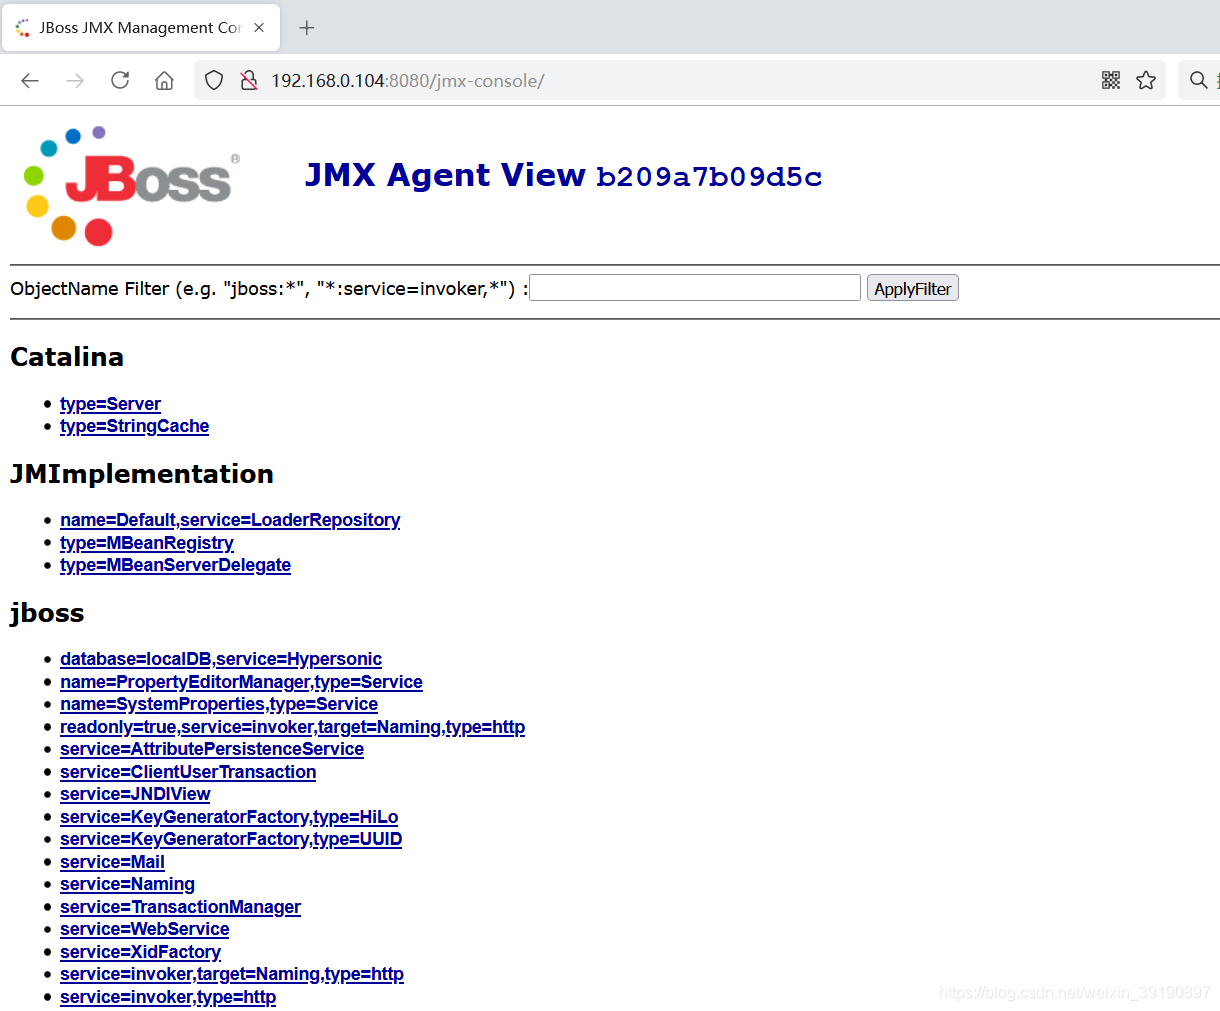
Task: Open the type=MBeanServerDelegate link
Action: 175,565
